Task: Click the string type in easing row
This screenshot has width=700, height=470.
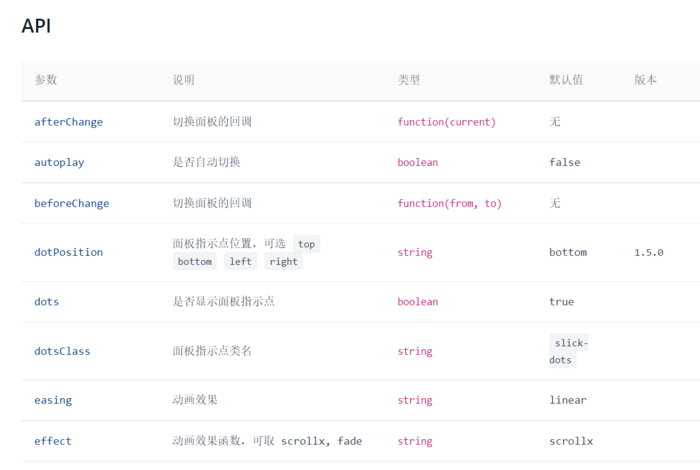Action: click(x=415, y=400)
